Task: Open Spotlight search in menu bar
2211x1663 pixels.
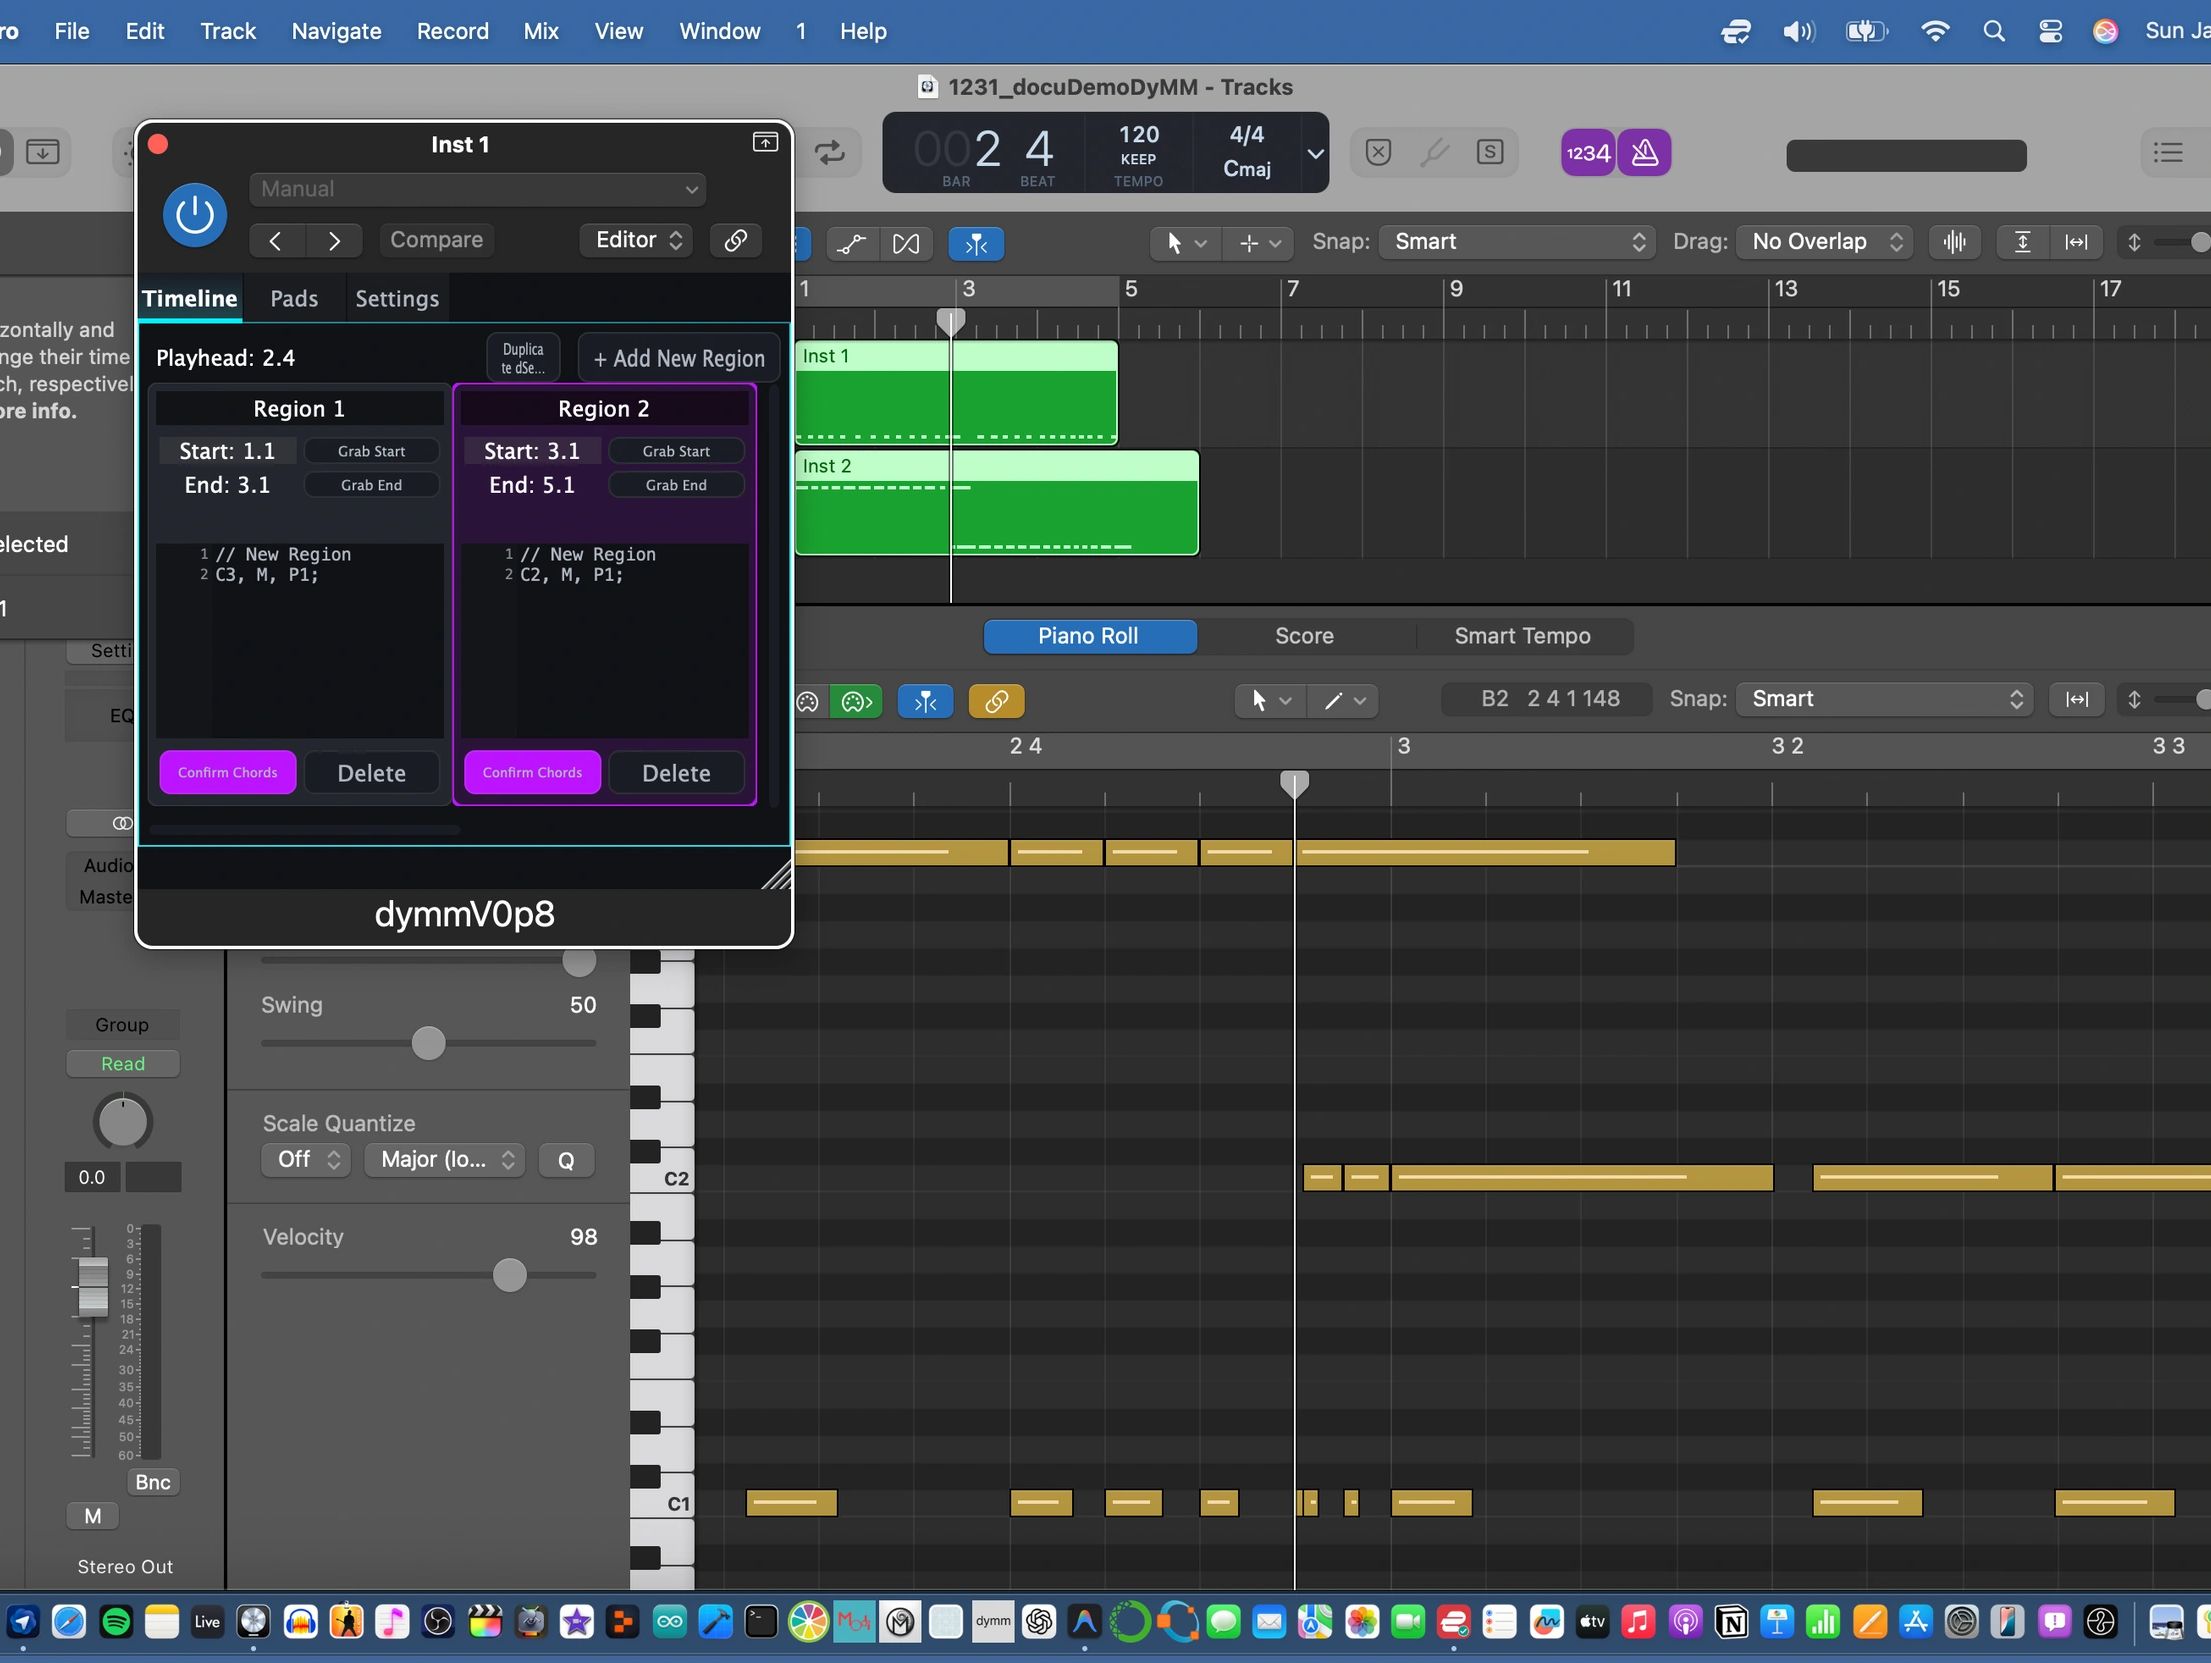Action: (x=1993, y=31)
